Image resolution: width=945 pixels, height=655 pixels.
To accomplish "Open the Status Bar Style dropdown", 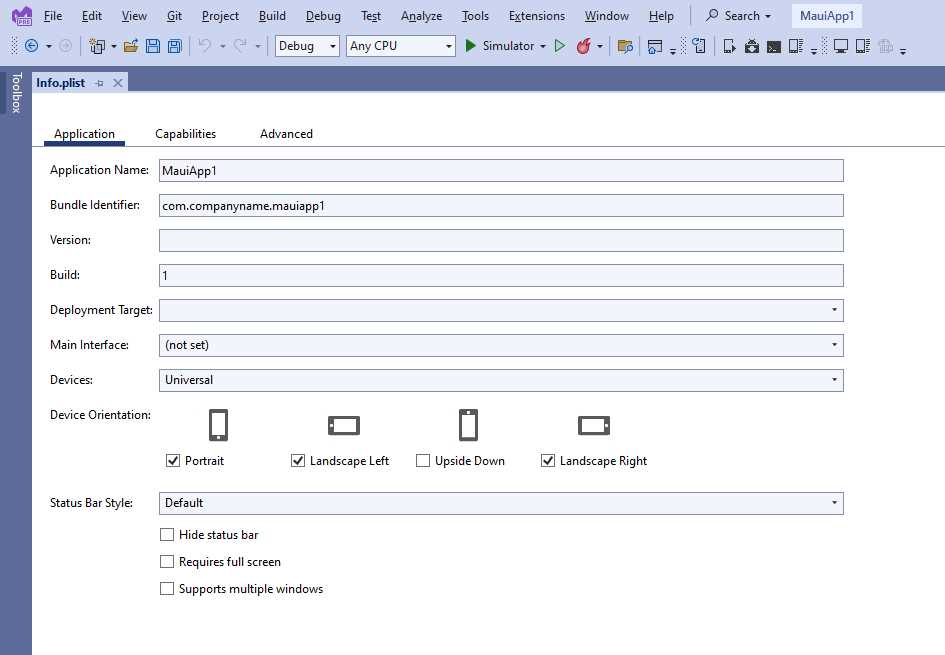I will tap(834, 503).
